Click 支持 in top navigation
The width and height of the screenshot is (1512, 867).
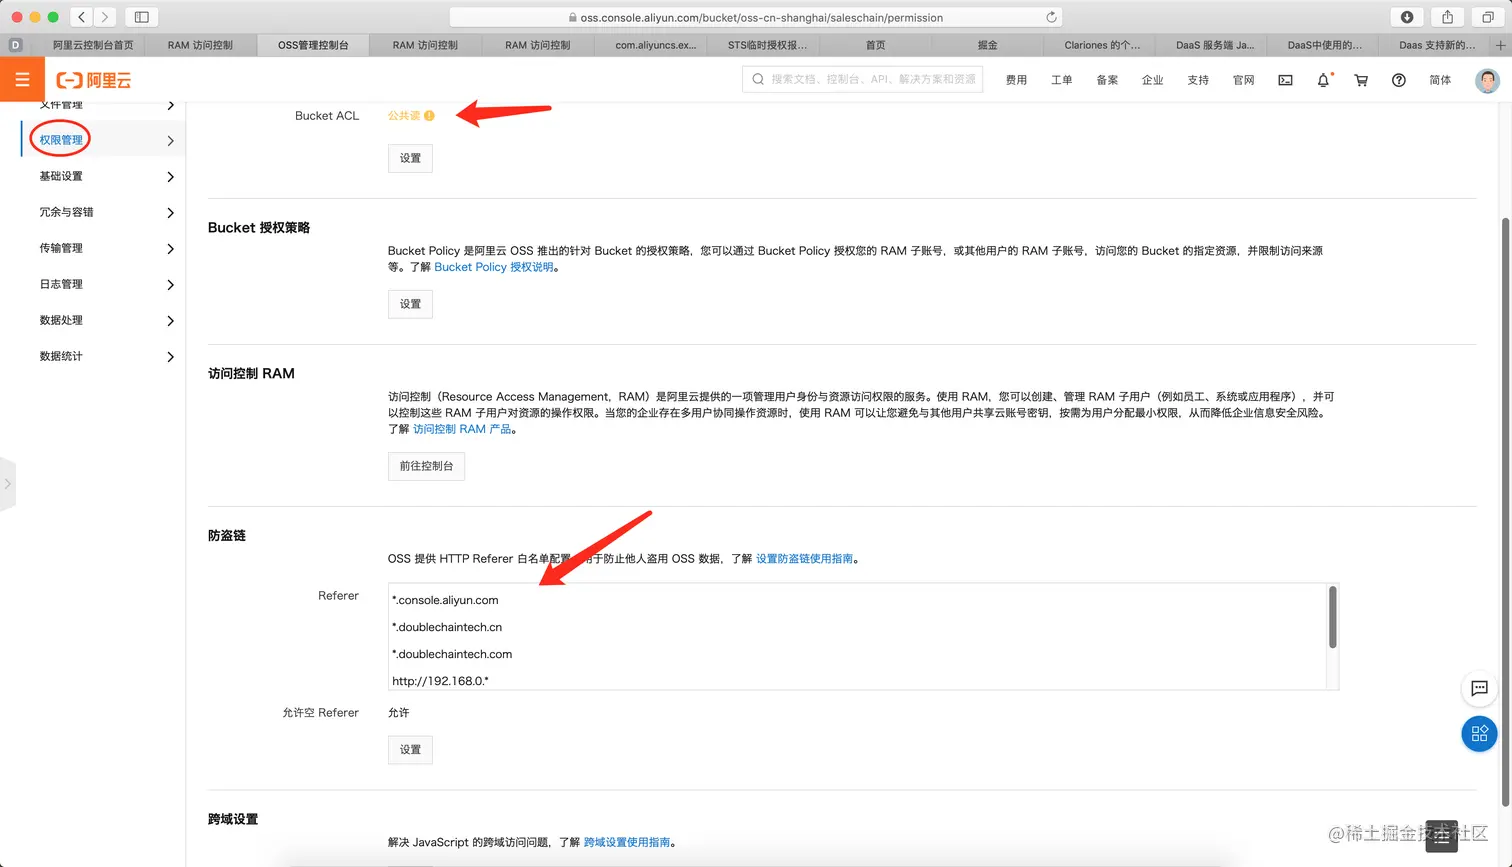point(1198,80)
